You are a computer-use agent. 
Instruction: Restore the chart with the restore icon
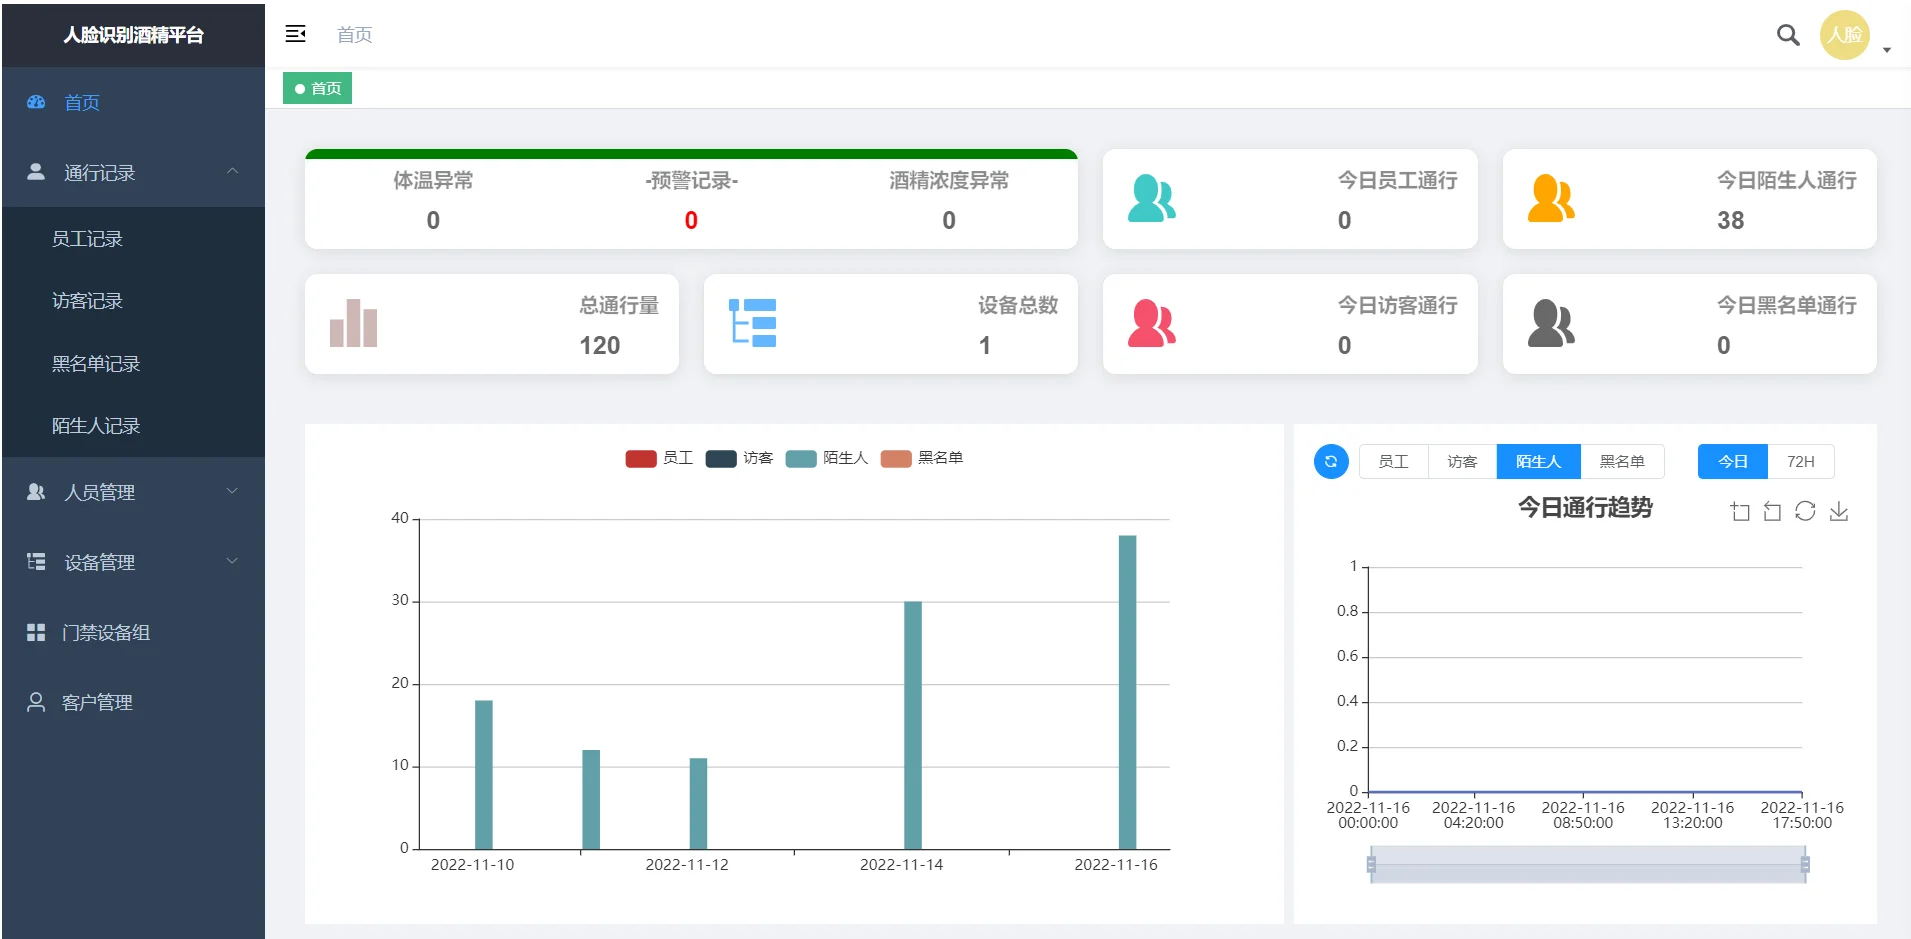(1805, 512)
